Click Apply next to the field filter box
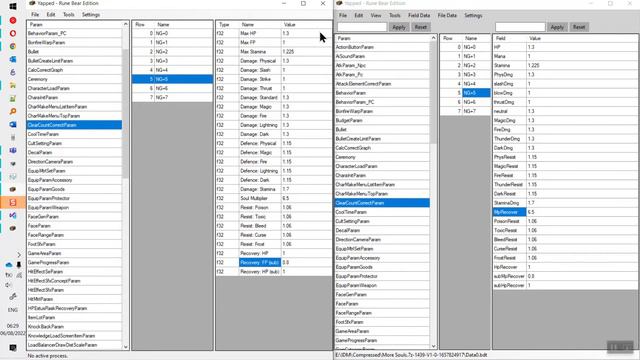This screenshot has height=360, width=640. click(x=557, y=27)
